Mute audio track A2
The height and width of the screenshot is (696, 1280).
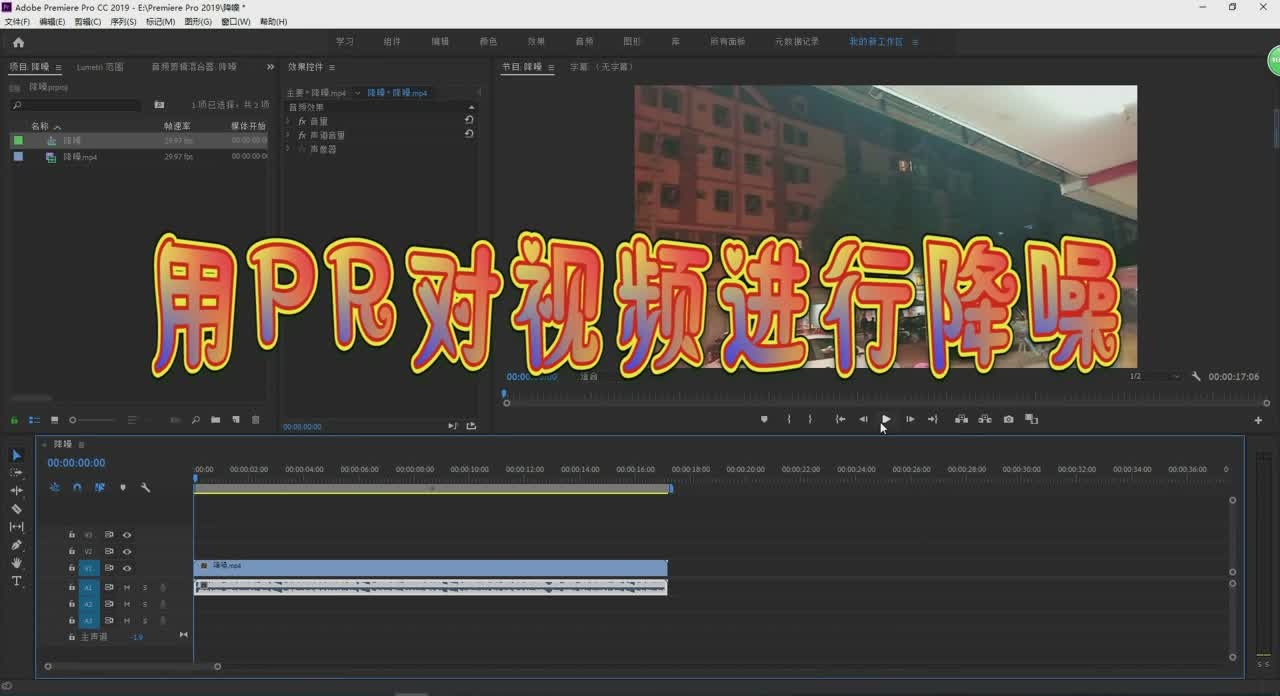(x=127, y=604)
